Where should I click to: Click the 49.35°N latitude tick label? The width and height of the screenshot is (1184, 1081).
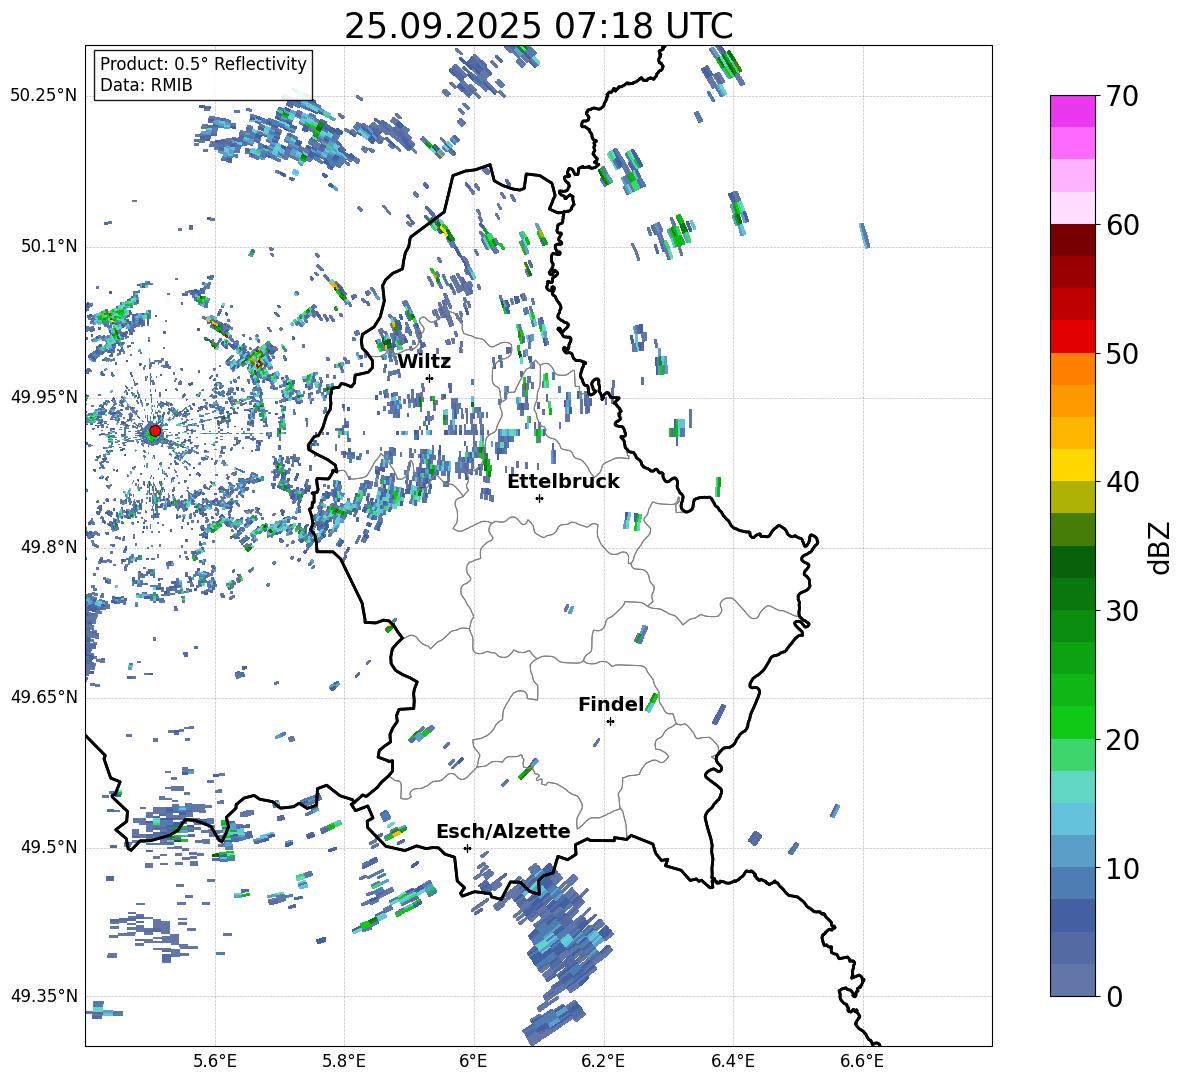pos(44,996)
